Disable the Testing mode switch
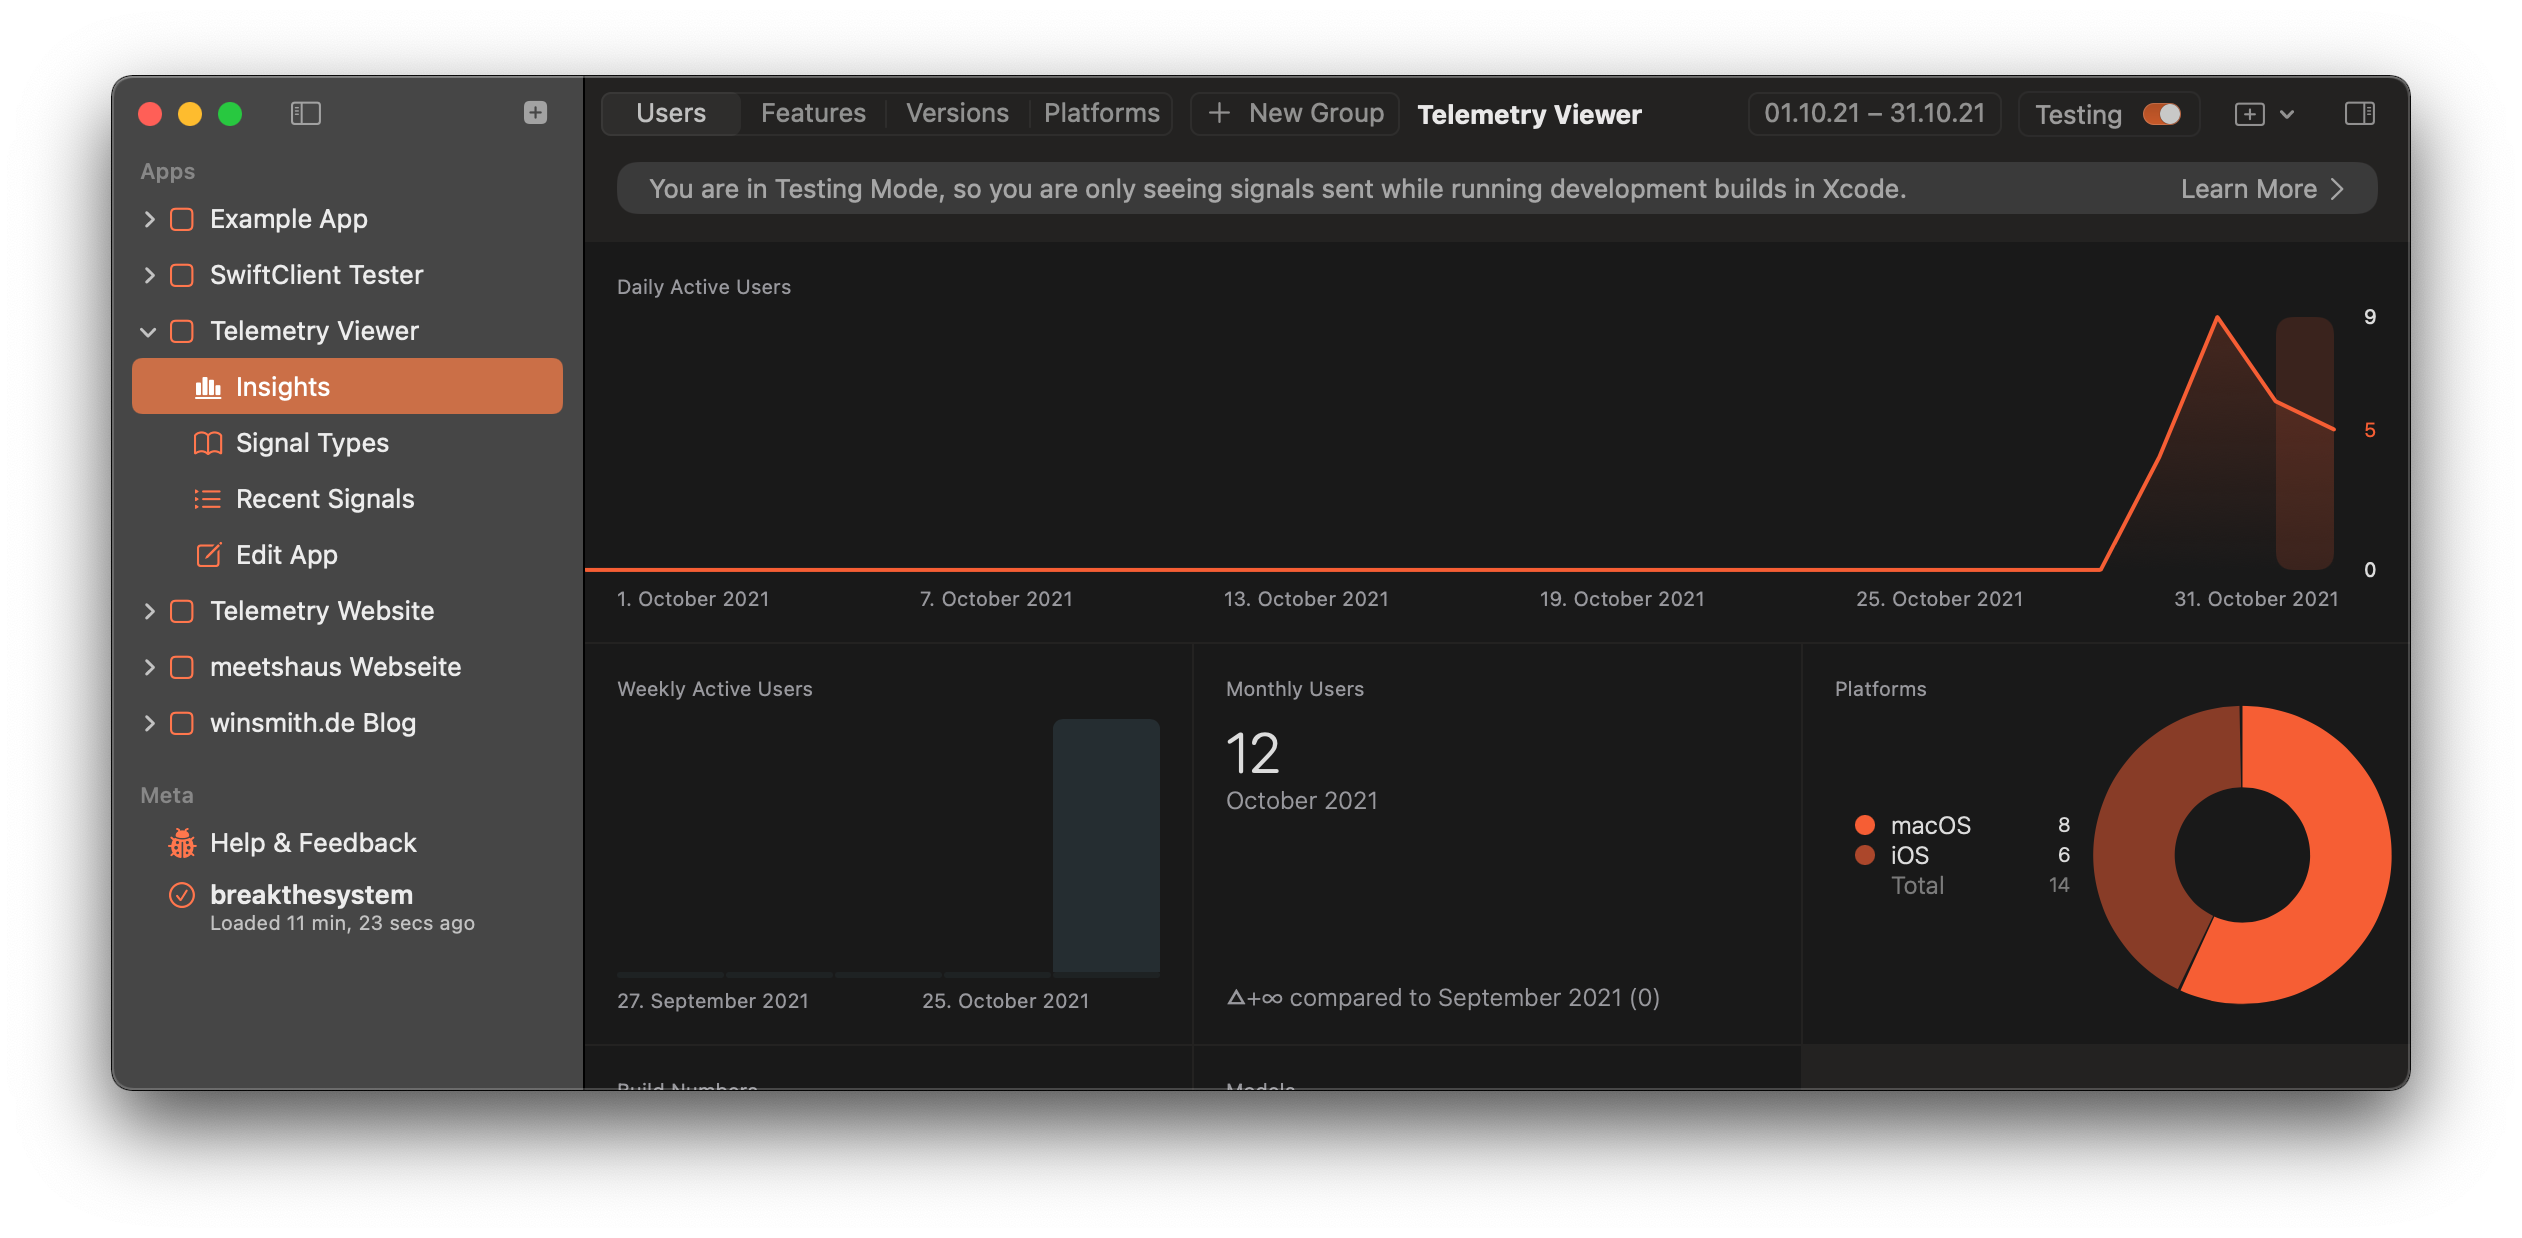Image resolution: width=2522 pixels, height=1238 pixels. coord(2161,114)
